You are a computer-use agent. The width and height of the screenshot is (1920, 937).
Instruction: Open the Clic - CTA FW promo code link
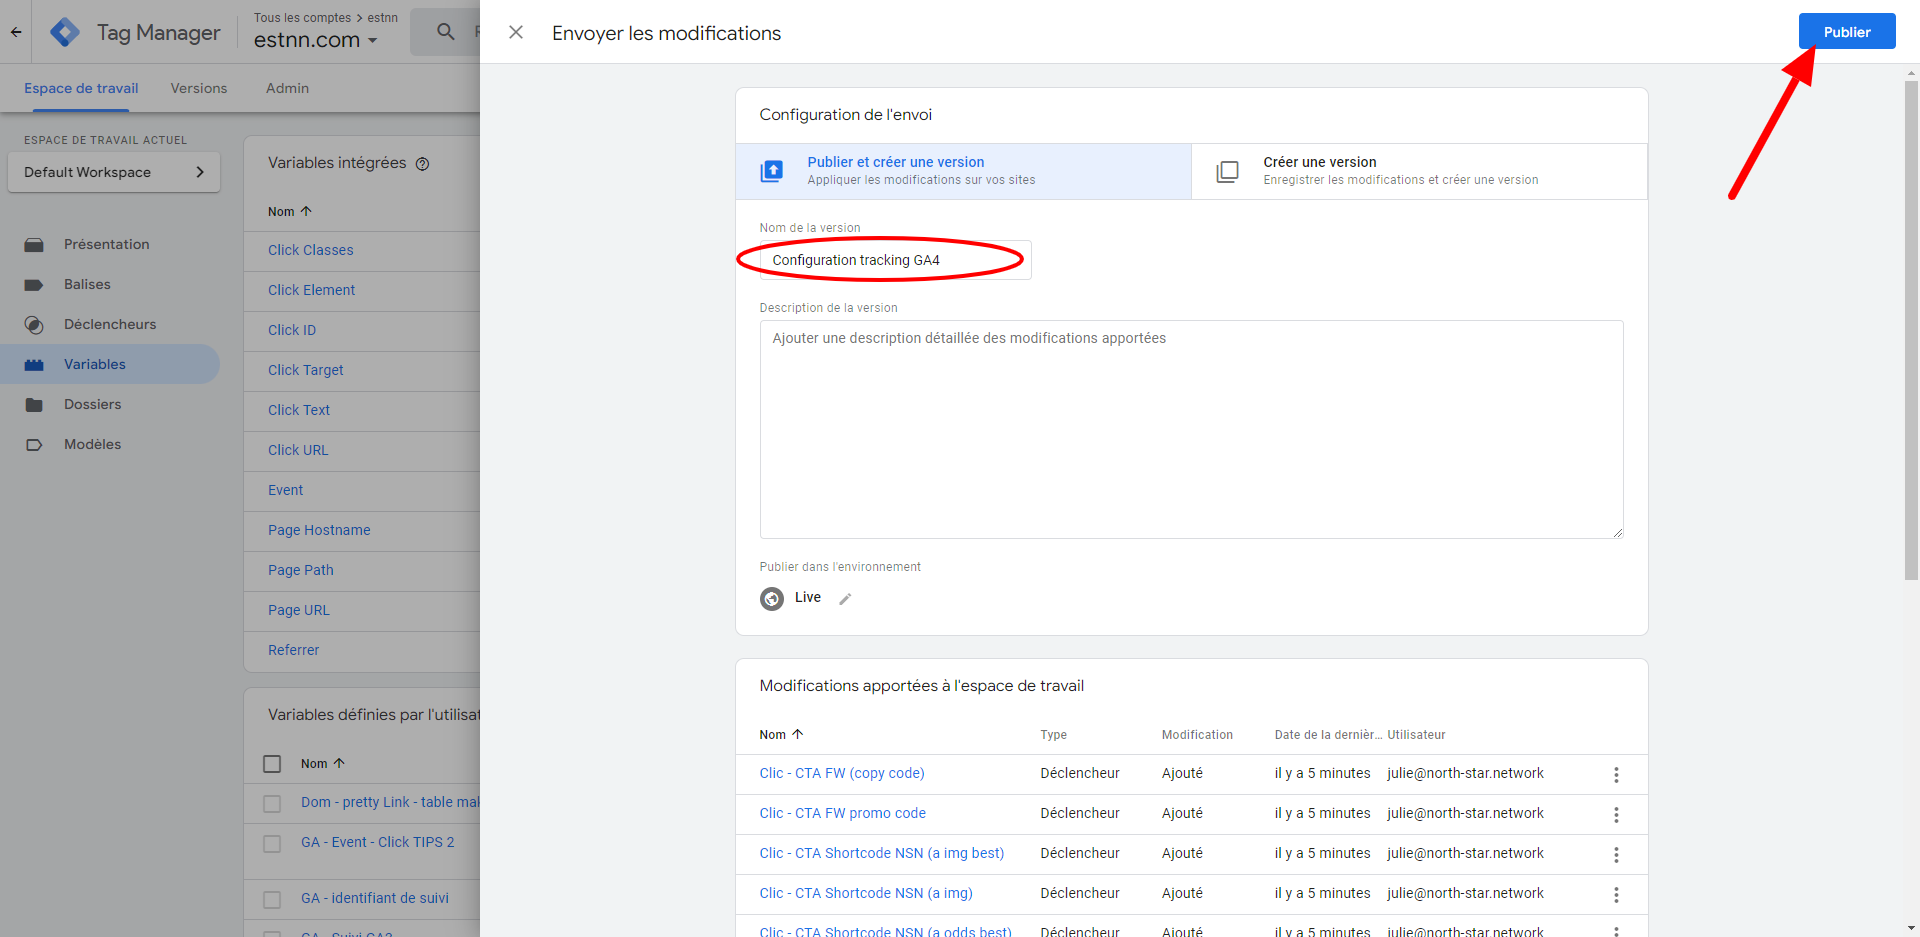click(842, 813)
